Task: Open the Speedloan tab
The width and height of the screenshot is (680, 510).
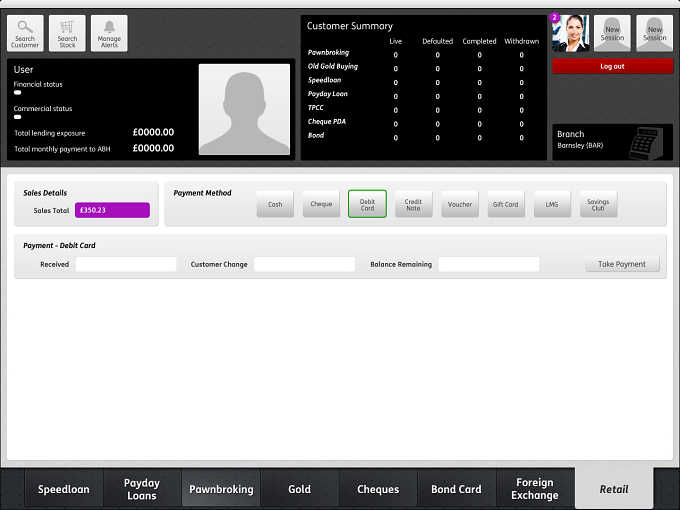Action: point(64,489)
